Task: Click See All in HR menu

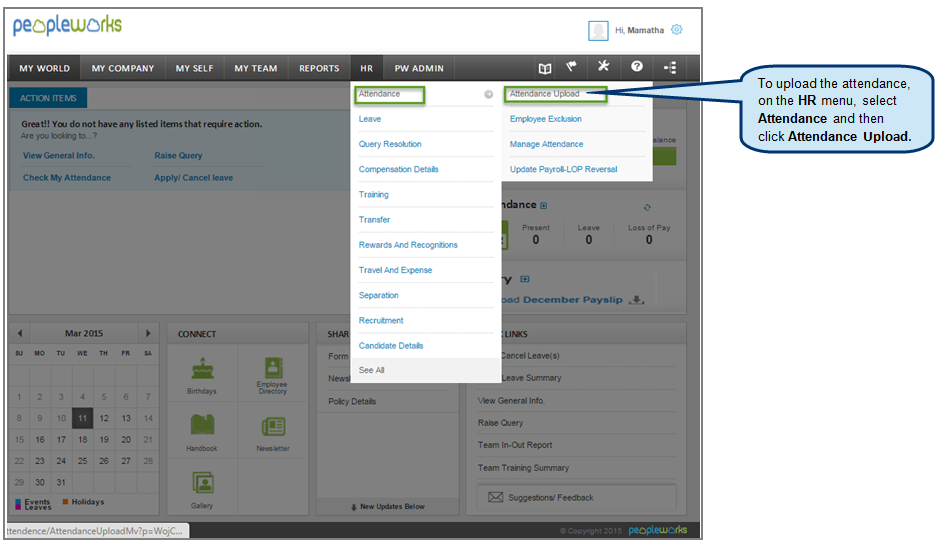Action: click(372, 370)
